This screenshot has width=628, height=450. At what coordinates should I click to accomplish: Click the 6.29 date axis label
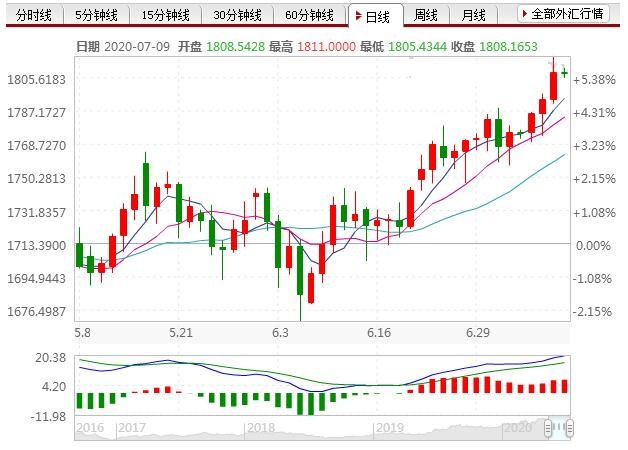[478, 332]
